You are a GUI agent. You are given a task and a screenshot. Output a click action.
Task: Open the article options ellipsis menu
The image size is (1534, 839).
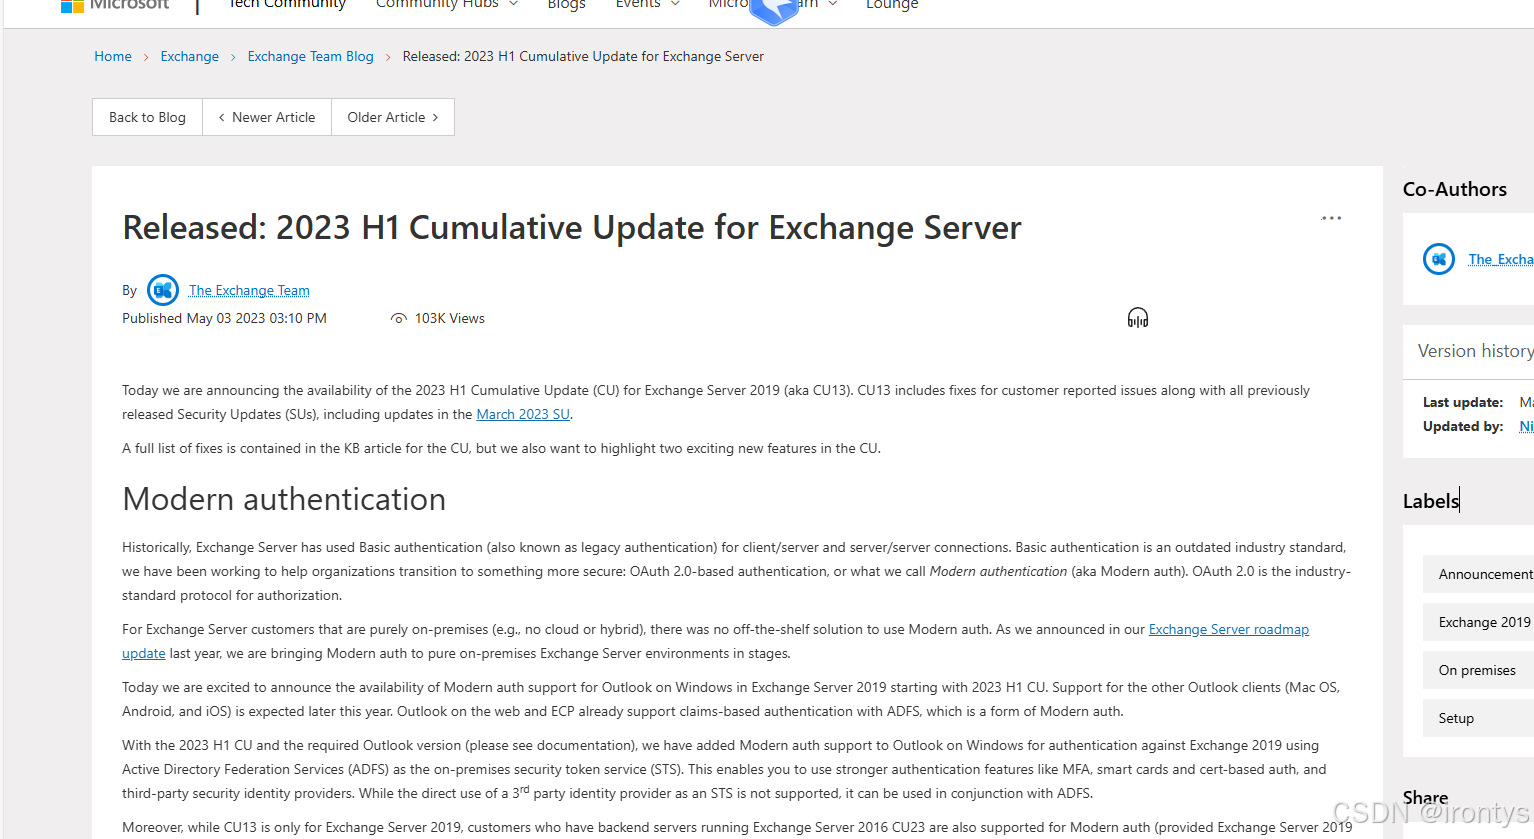[x=1331, y=218]
